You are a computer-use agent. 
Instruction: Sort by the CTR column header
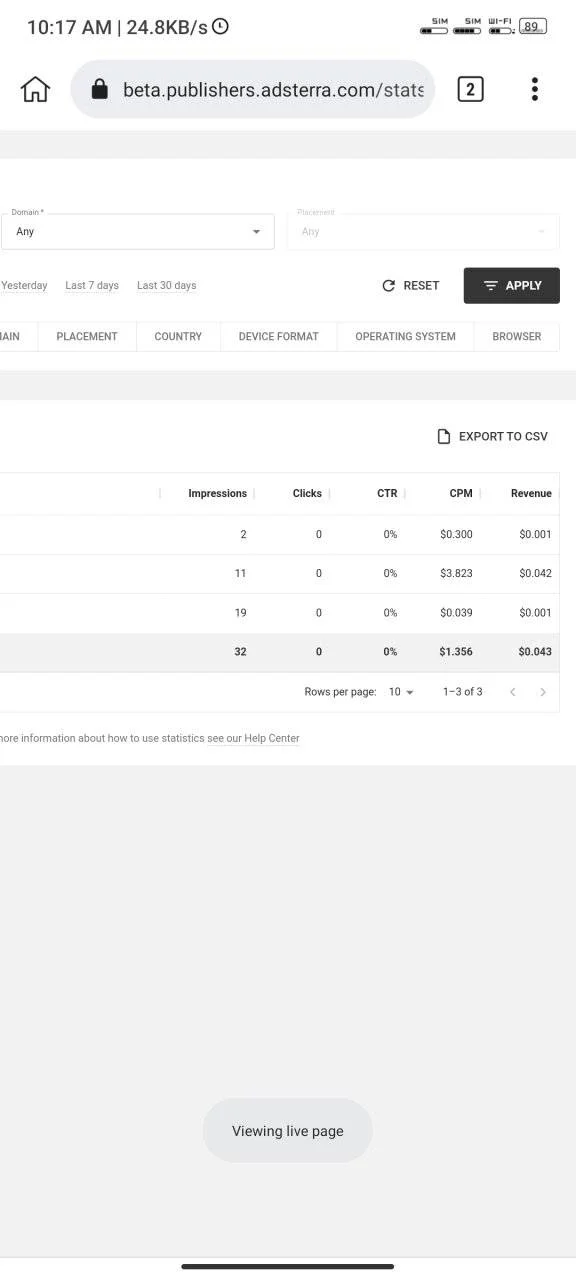click(387, 493)
